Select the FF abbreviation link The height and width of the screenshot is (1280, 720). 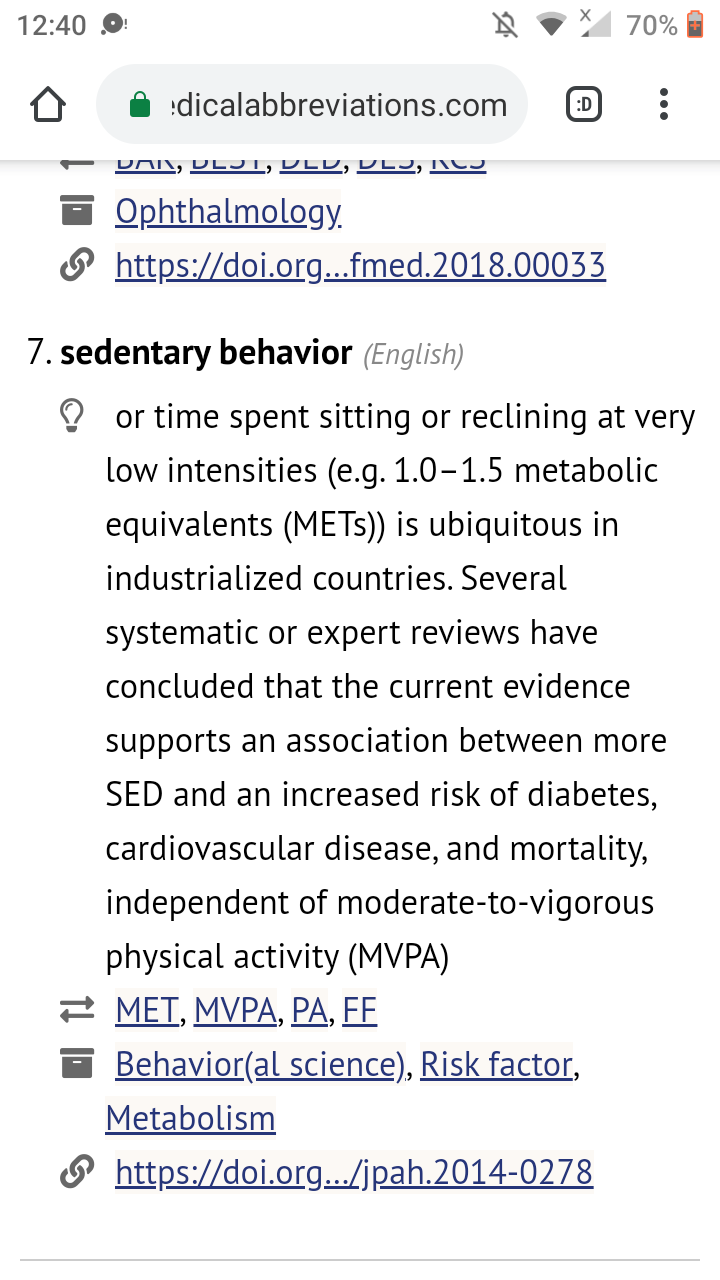[x=360, y=1011]
